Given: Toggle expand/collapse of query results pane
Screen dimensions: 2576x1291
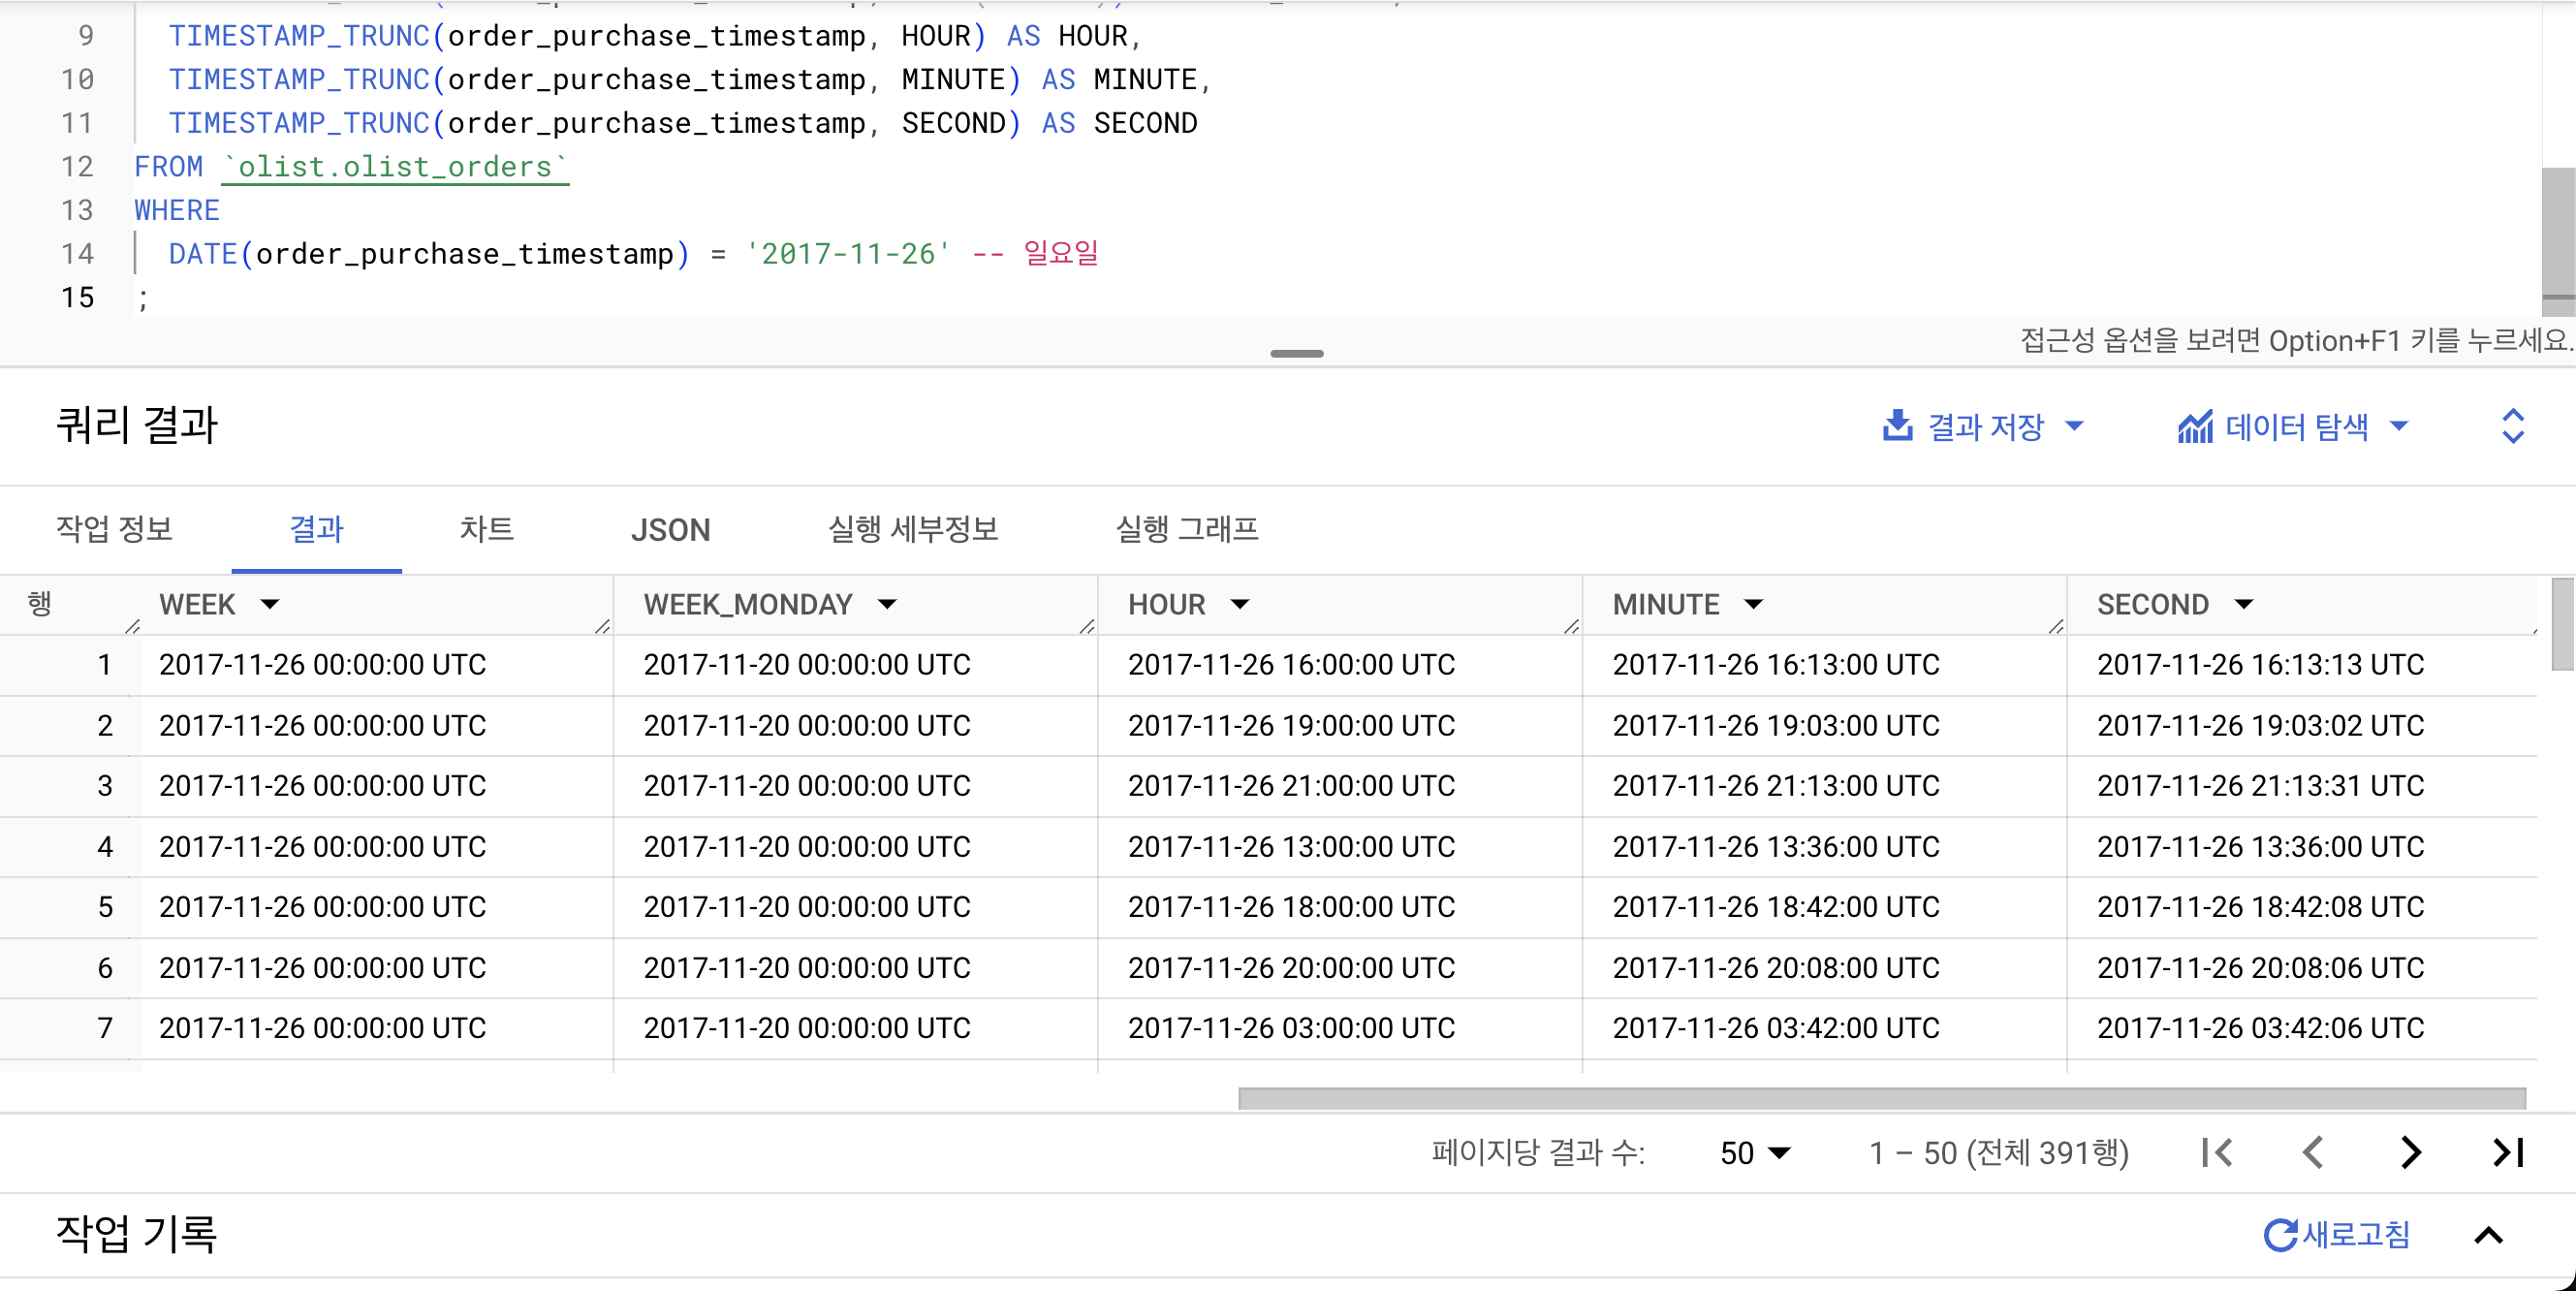Looking at the screenshot, I should coord(2512,426).
